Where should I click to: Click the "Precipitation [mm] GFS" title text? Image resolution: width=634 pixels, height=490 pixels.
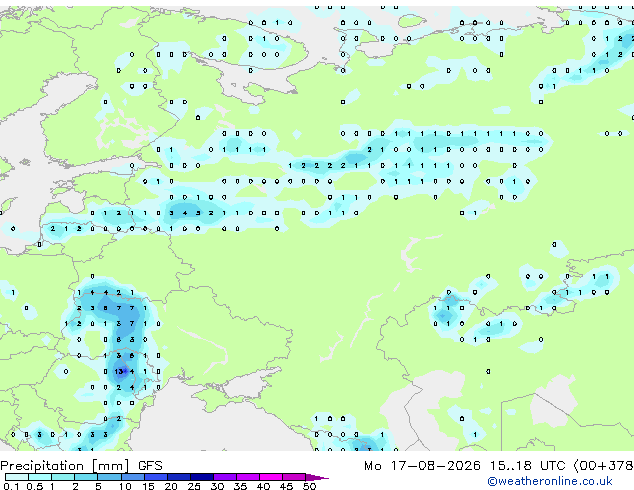(81, 466)
